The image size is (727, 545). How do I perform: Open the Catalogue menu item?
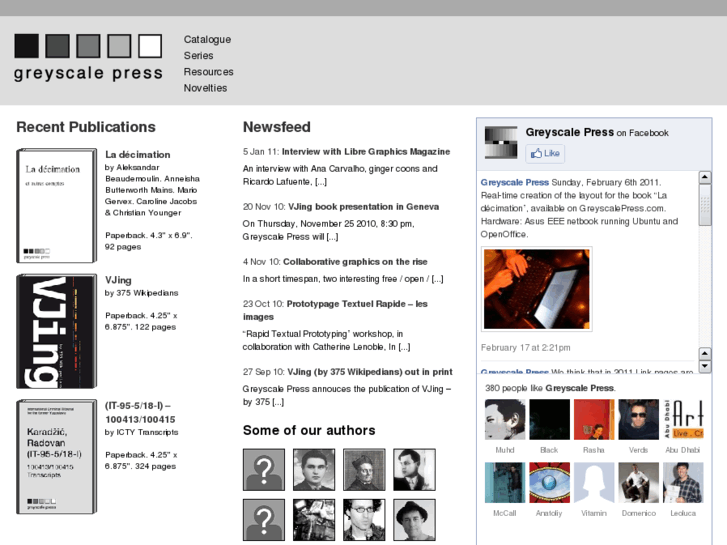(207, 39)
